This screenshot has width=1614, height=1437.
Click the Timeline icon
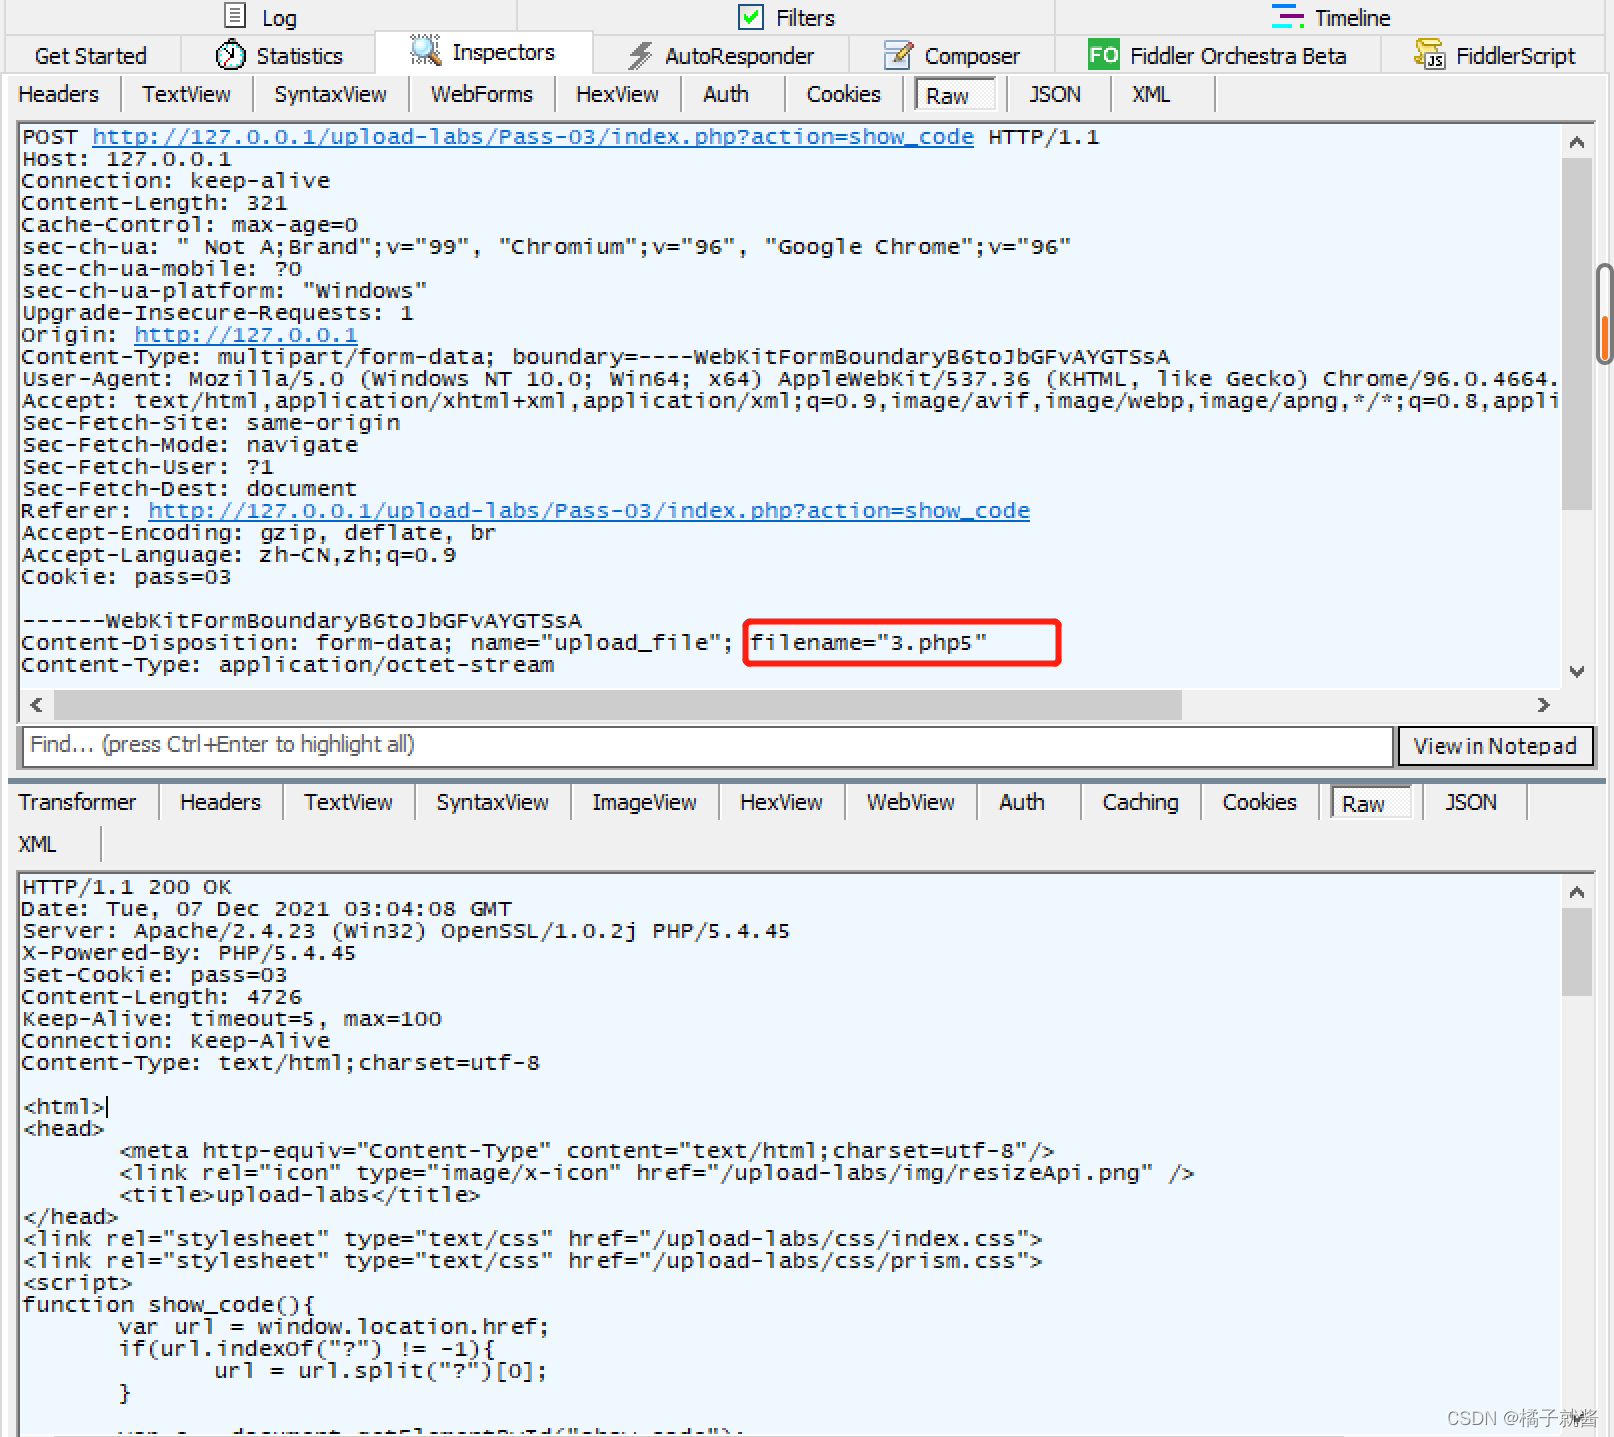coord(1287,17)
